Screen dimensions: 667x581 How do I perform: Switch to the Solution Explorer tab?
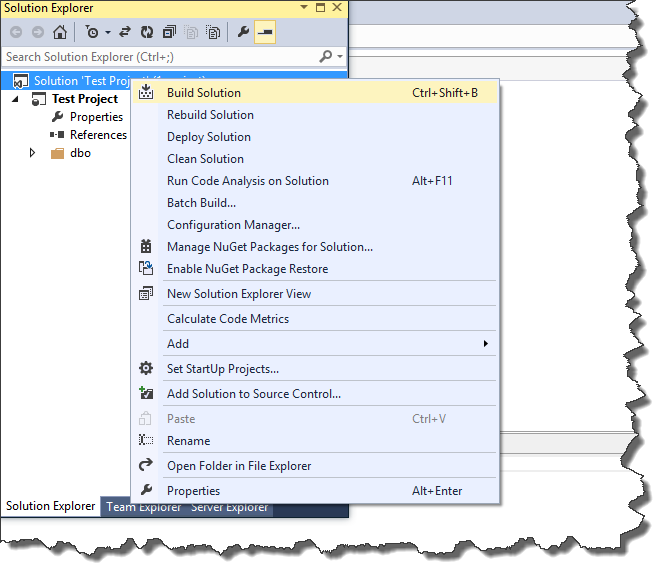pyautogui.click(x=50, y=506)
